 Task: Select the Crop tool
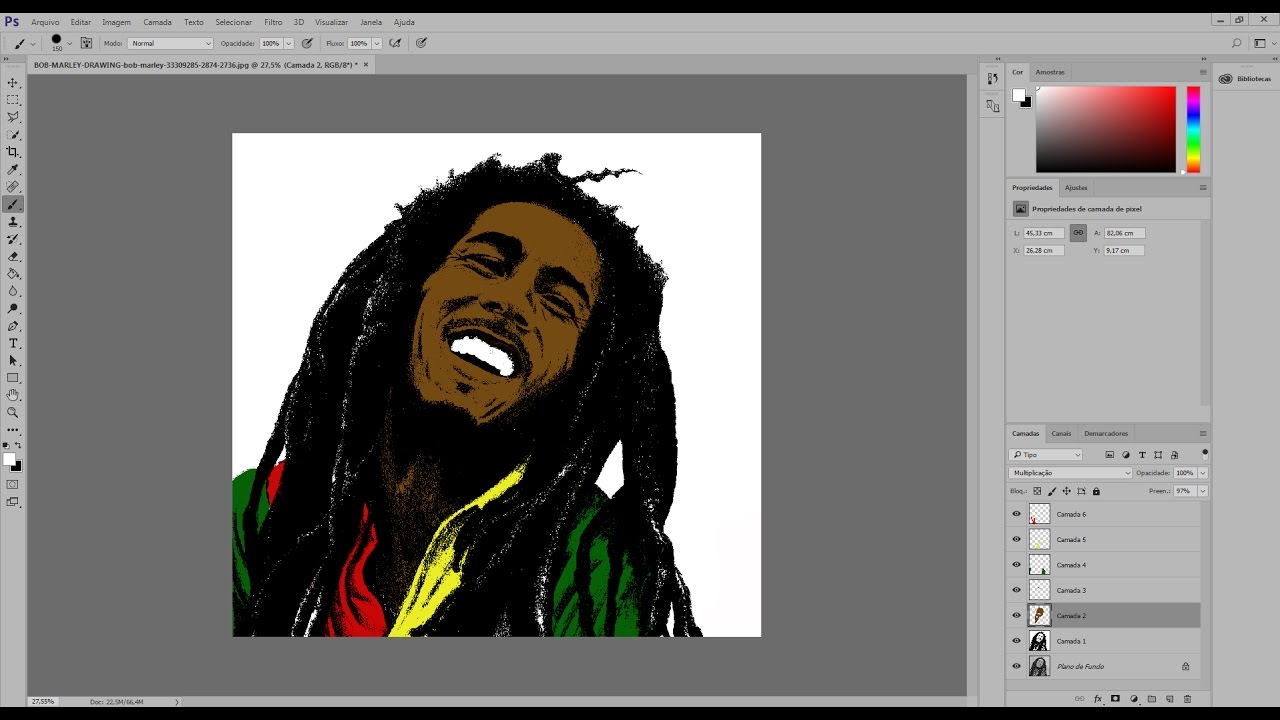(x=13, y=152)
